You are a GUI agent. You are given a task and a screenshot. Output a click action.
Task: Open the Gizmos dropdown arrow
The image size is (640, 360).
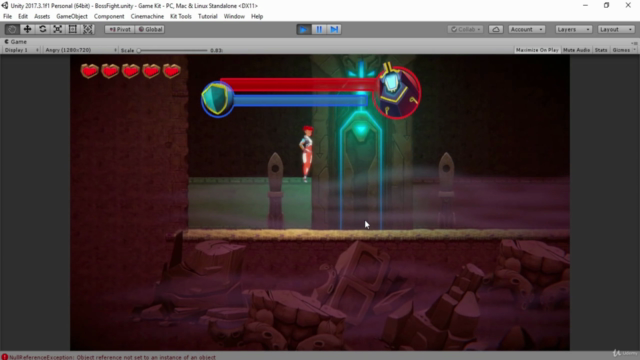tap(634, 50)
